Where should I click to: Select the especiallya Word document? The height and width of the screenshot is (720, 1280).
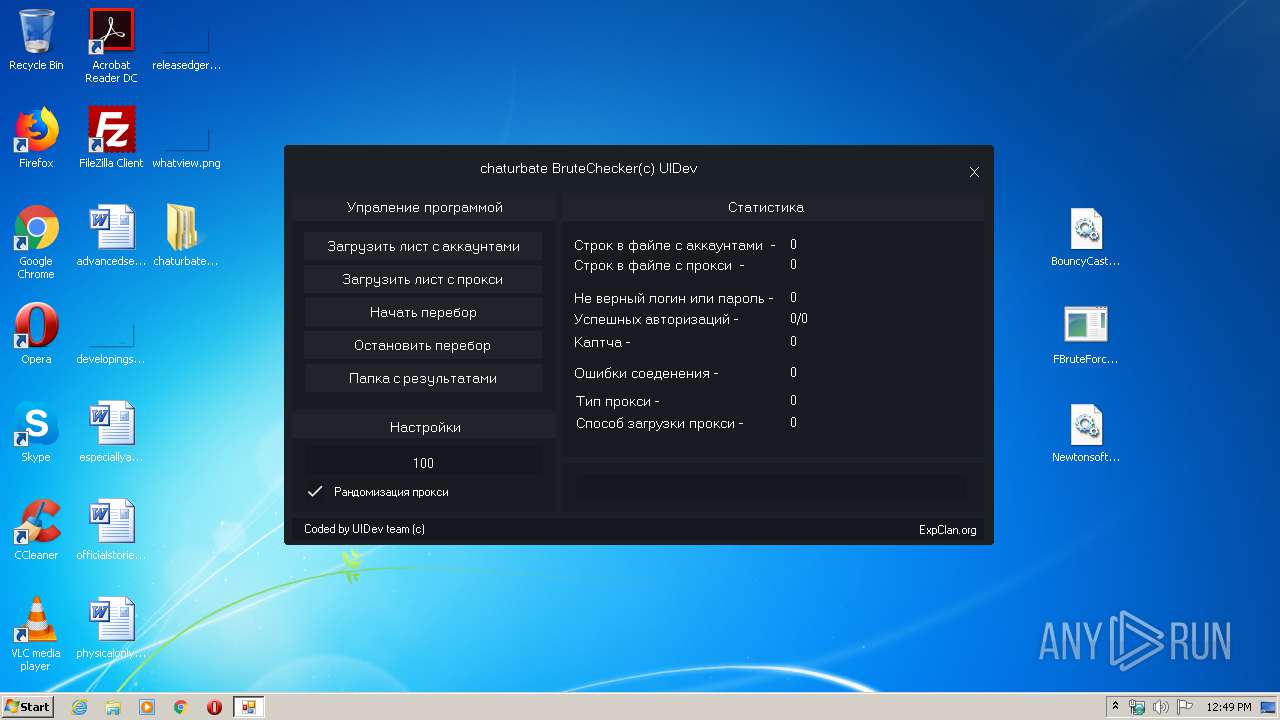click(111, 432)
